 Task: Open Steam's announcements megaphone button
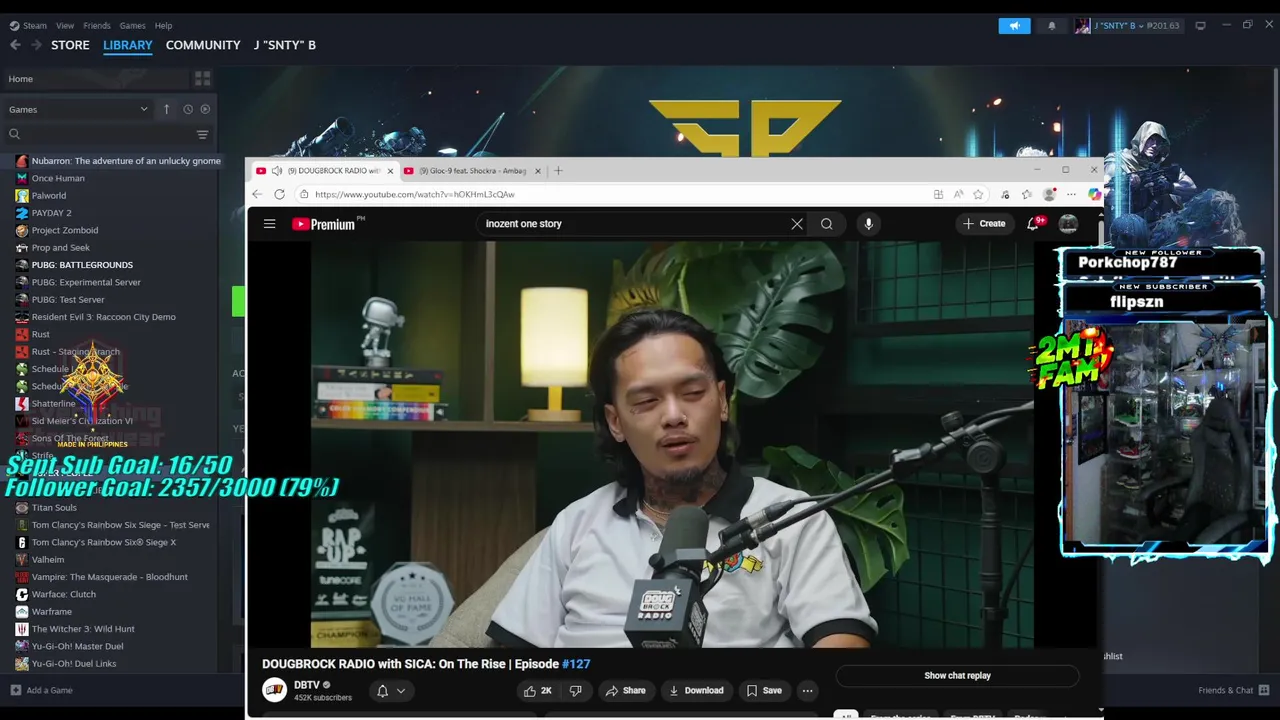[1014, 26]
